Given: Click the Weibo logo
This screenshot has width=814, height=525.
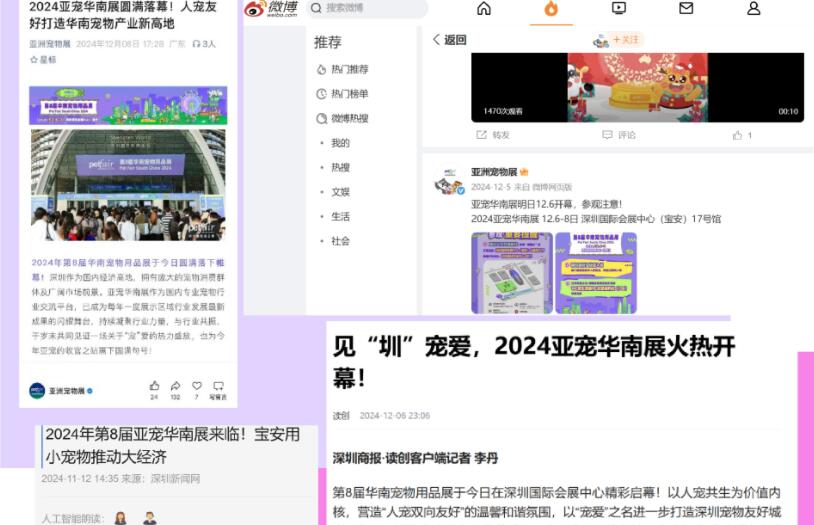Looking at the screenshot, I should coord(271,9).
